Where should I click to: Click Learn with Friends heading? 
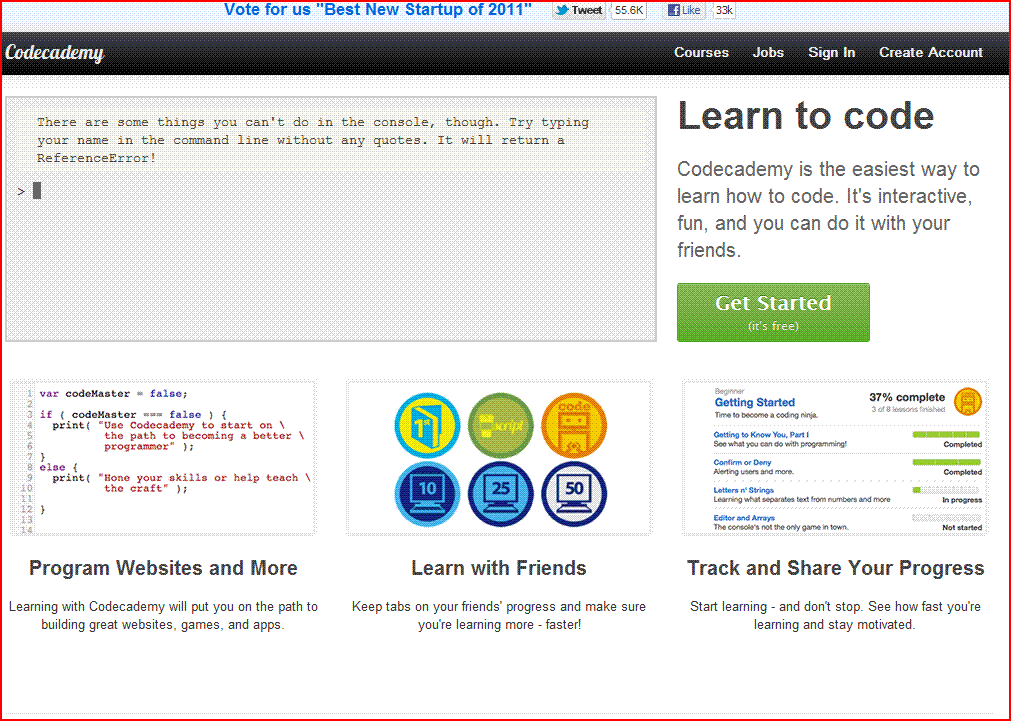[499, 568]
